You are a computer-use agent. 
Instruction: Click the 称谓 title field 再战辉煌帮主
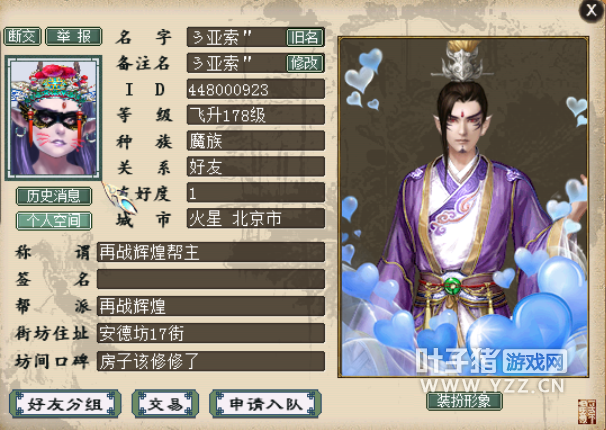tap(211, 252)
